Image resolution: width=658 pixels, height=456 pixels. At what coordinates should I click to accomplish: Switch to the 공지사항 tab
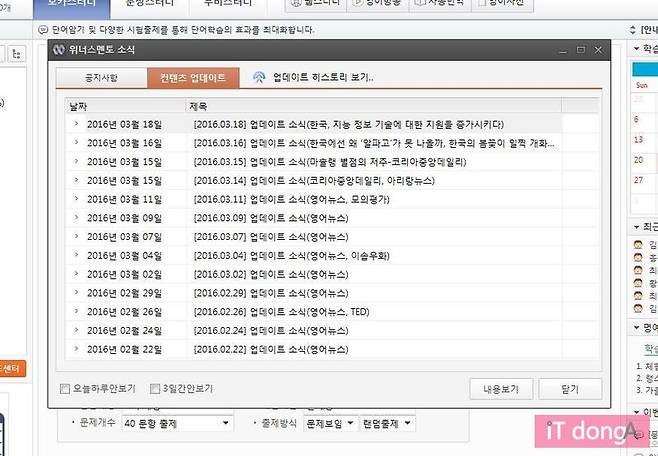click(102, 78)
